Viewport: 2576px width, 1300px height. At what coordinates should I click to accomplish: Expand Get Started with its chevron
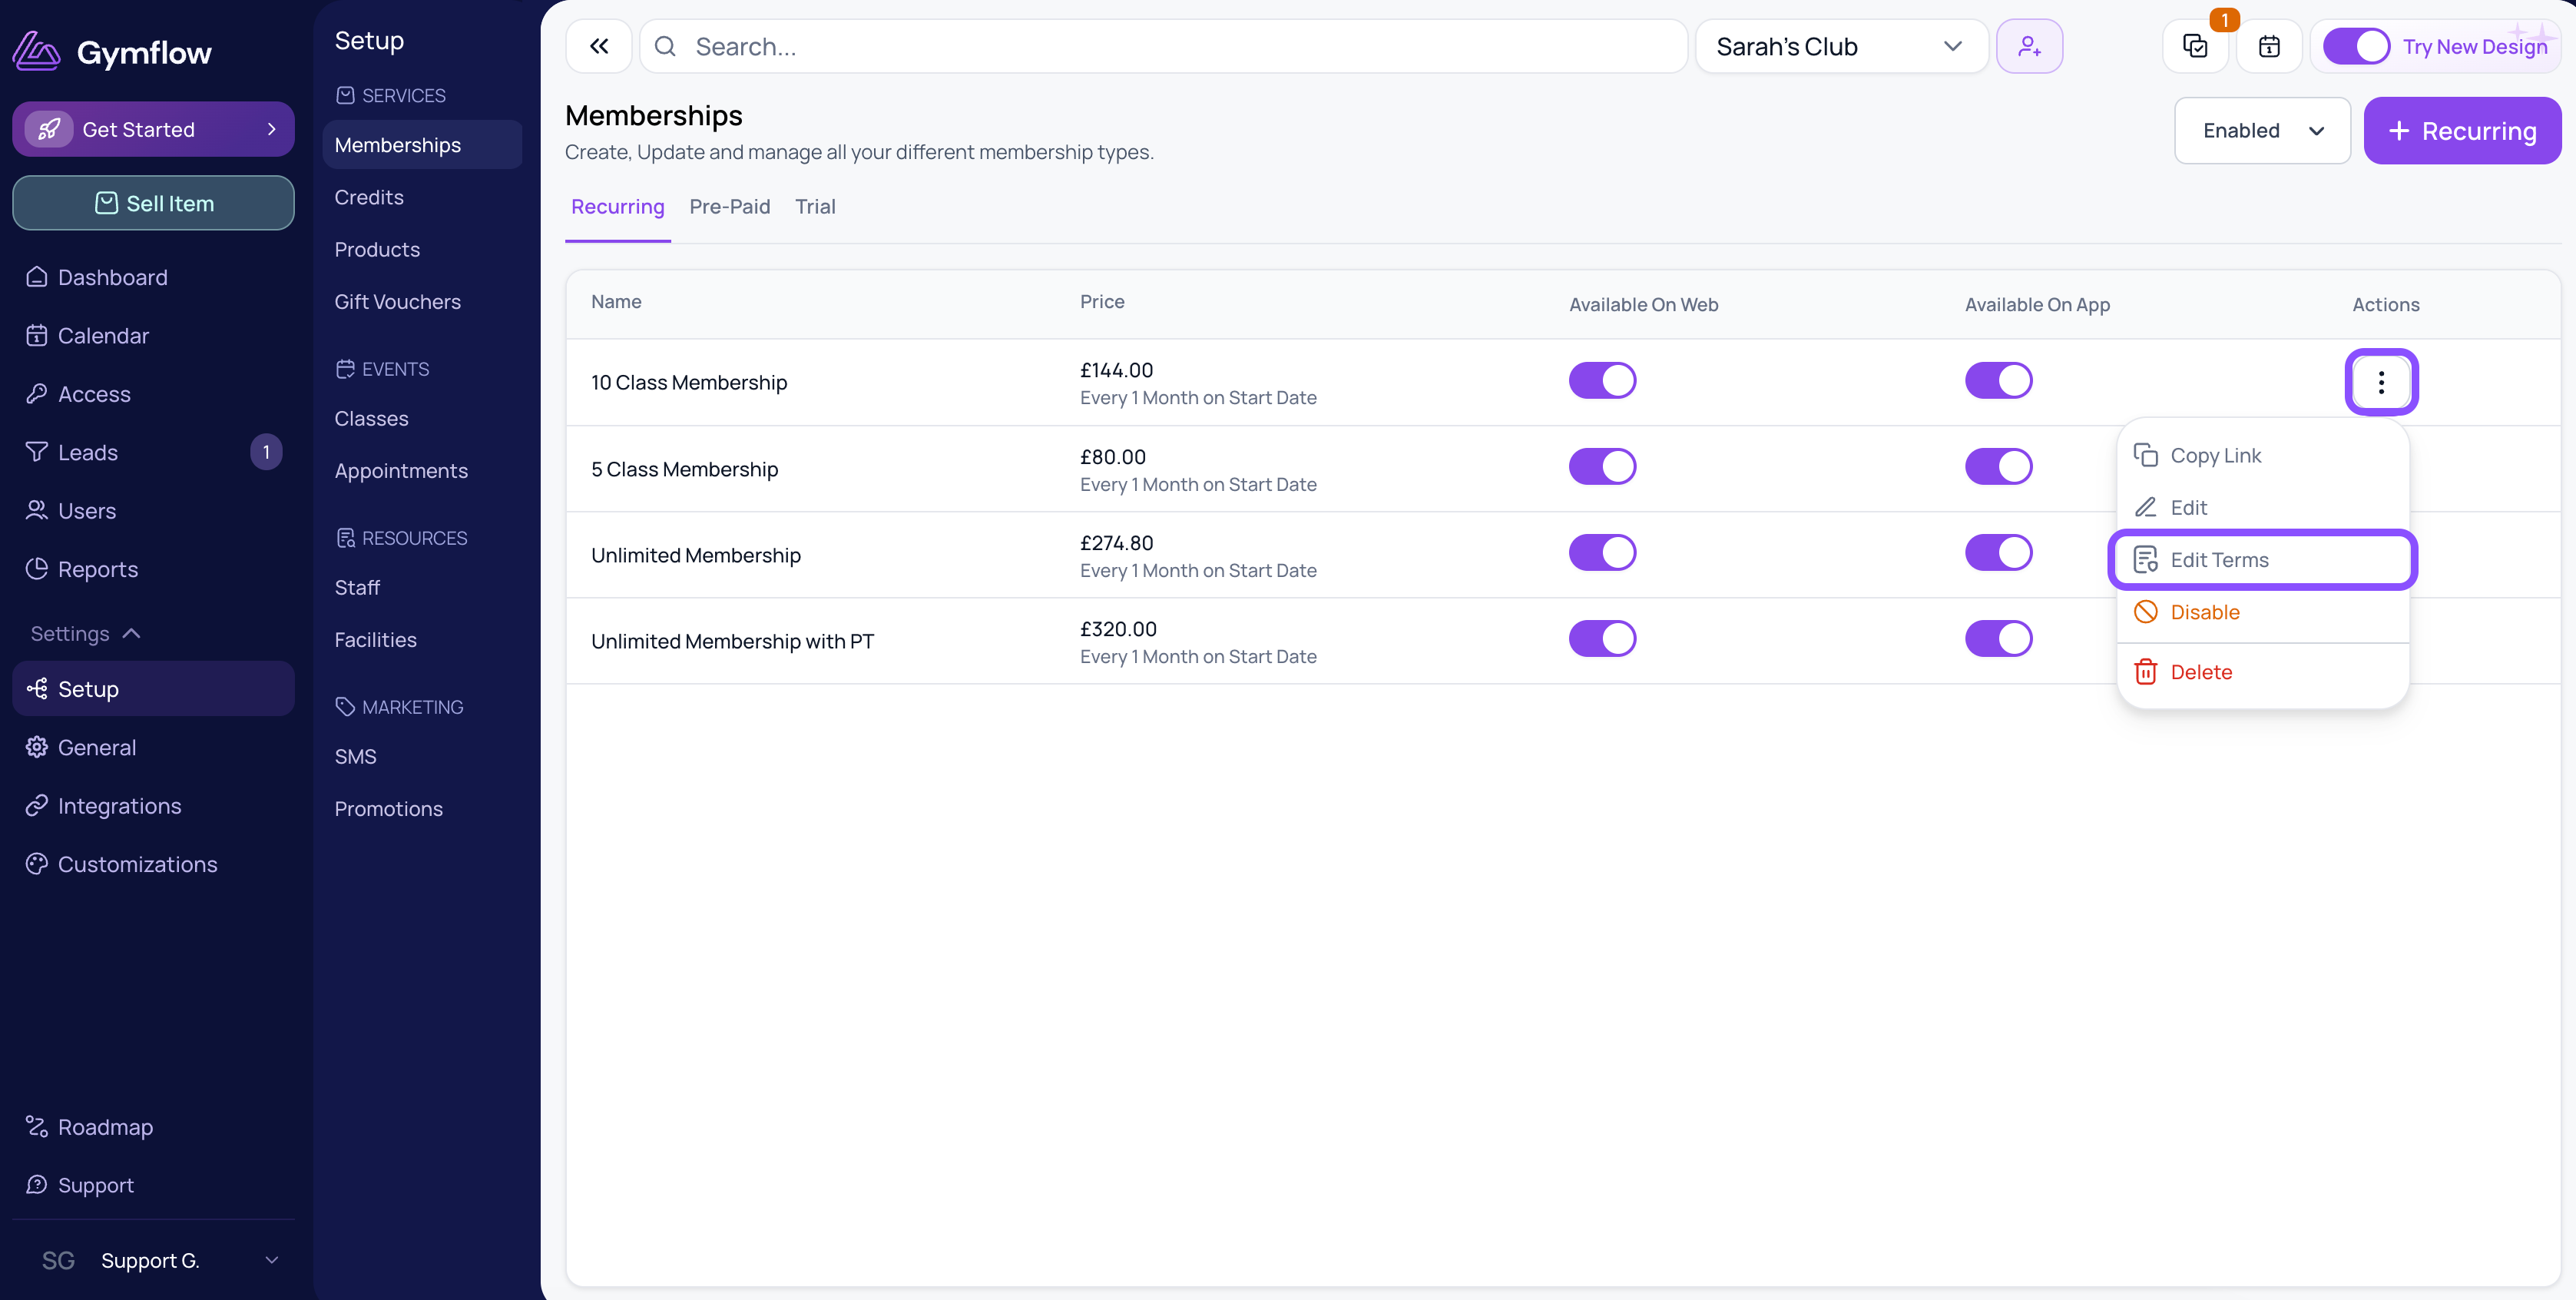(x=271, y=129)
